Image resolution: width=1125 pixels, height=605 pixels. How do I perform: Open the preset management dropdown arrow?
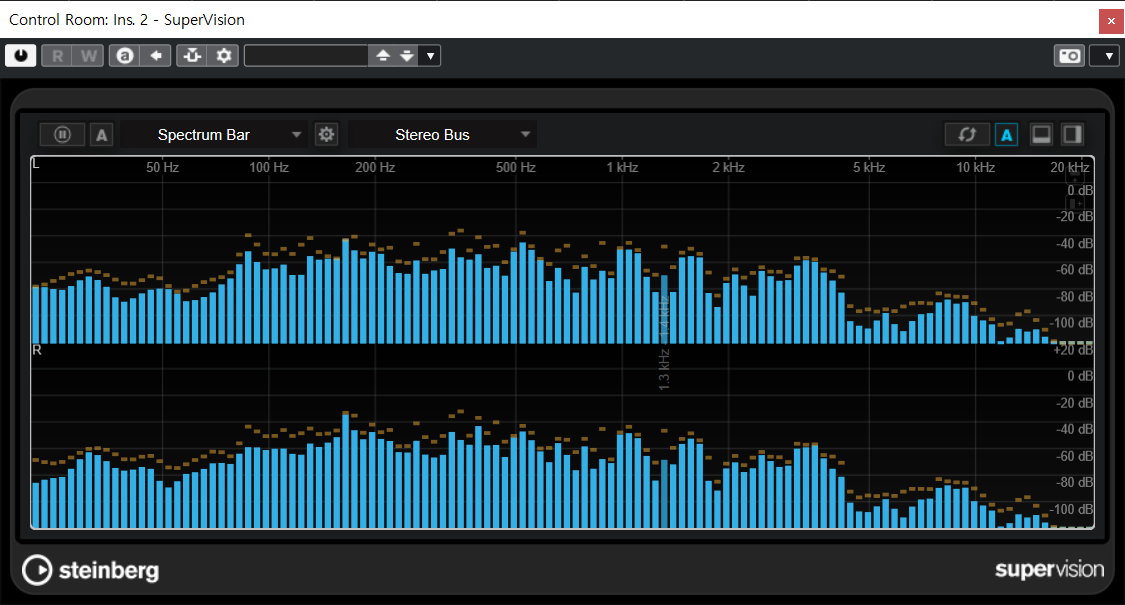pos(430,56)
